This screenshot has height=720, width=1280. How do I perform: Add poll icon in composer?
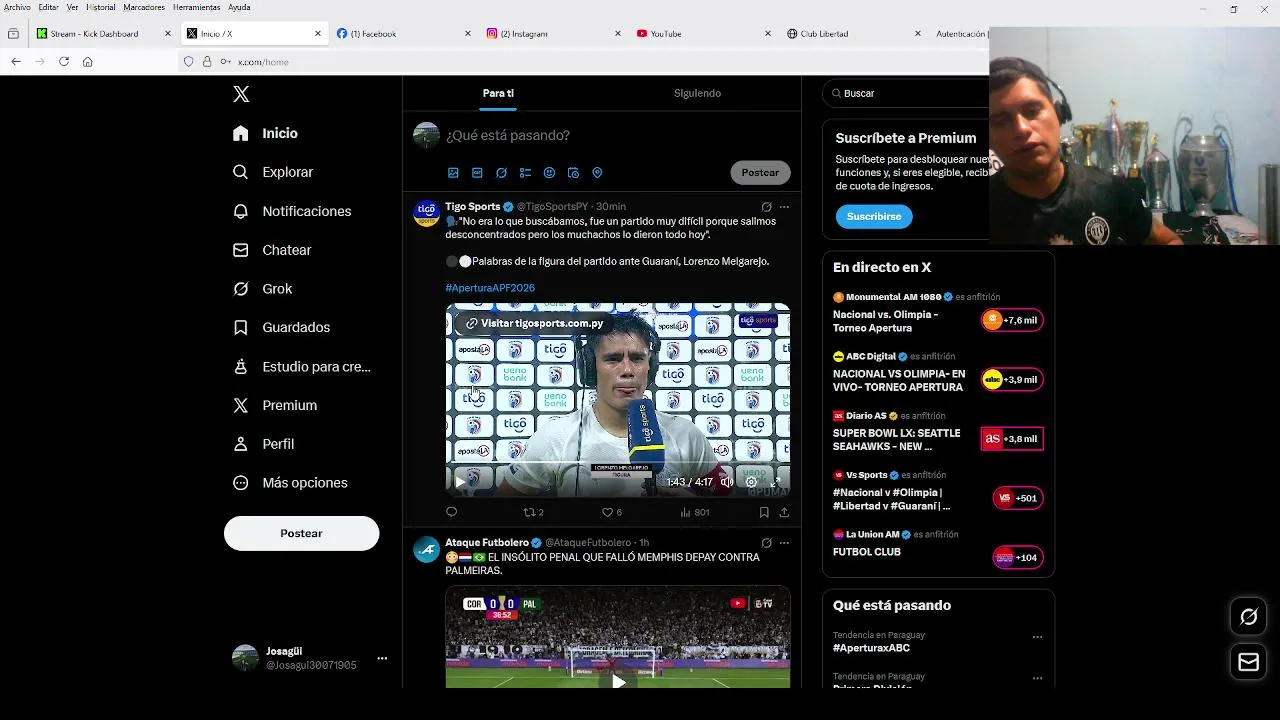coord(525,173)
